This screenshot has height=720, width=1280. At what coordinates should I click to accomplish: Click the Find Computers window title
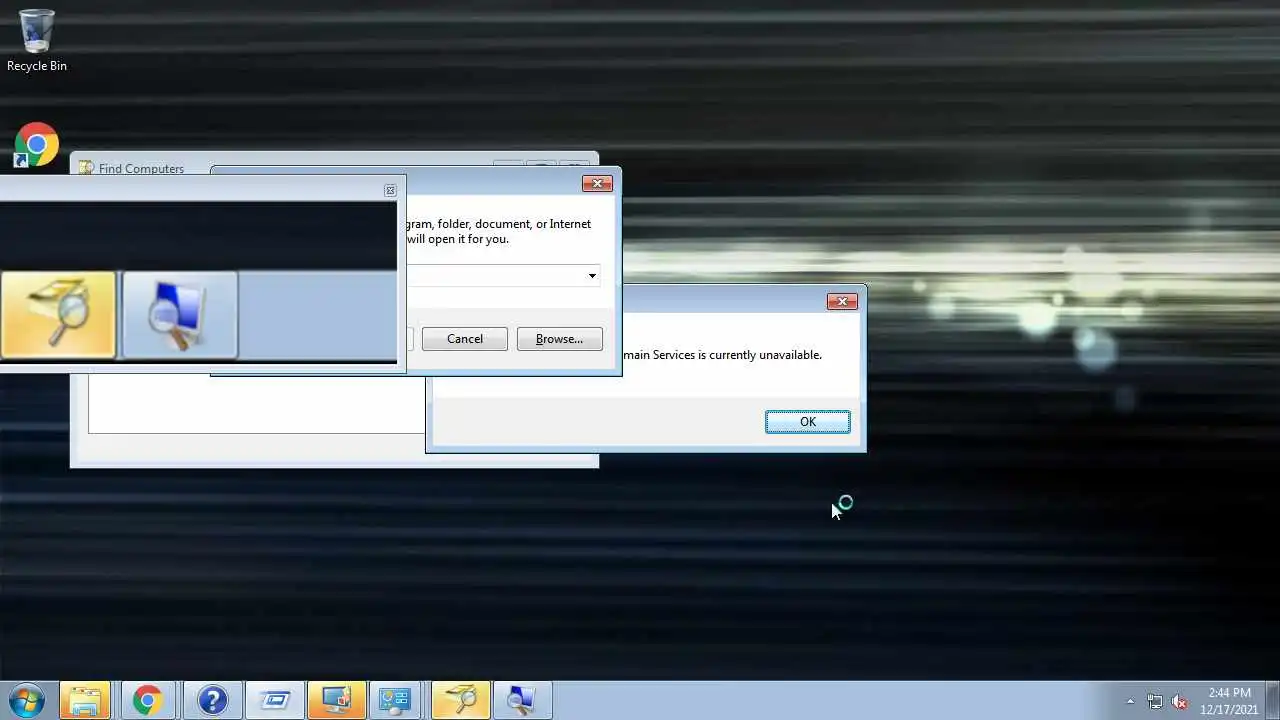pyautogui.click(x=141, y=169)
